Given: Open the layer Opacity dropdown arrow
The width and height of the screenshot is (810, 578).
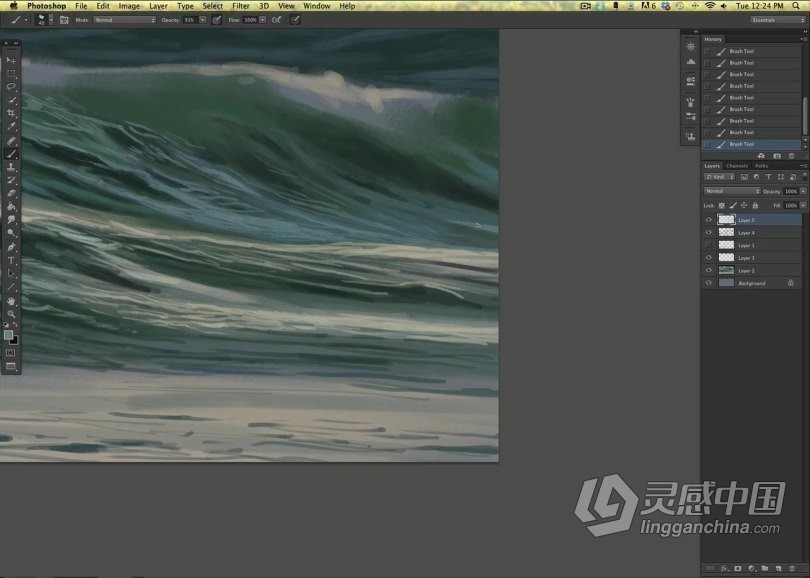Looking at the screenshot, I should pos(803,191).
